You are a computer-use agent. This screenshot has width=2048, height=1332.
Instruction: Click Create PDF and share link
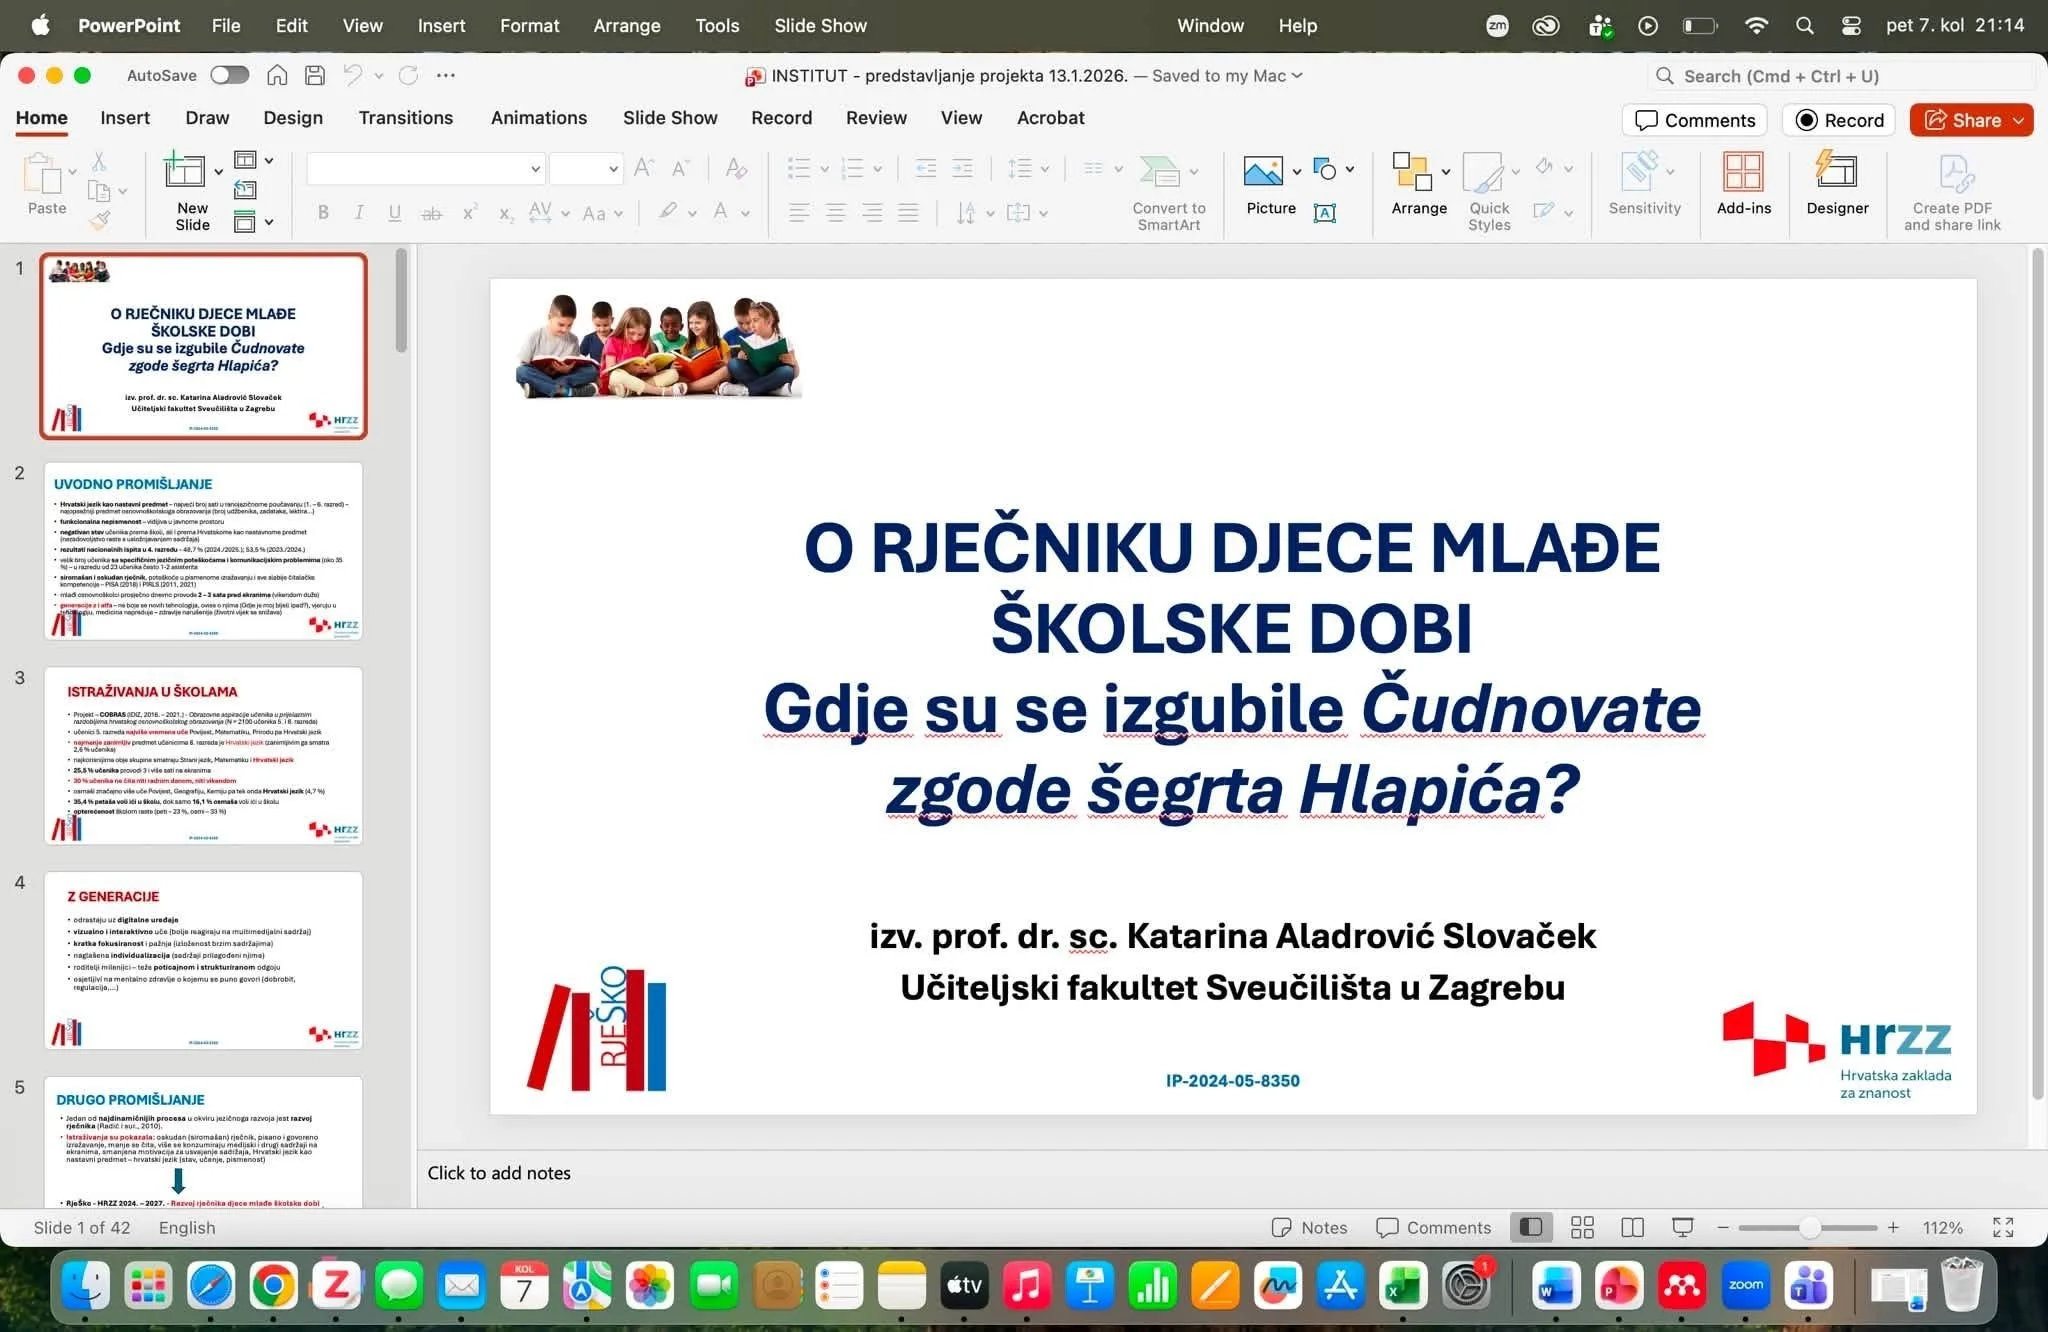1952,192
